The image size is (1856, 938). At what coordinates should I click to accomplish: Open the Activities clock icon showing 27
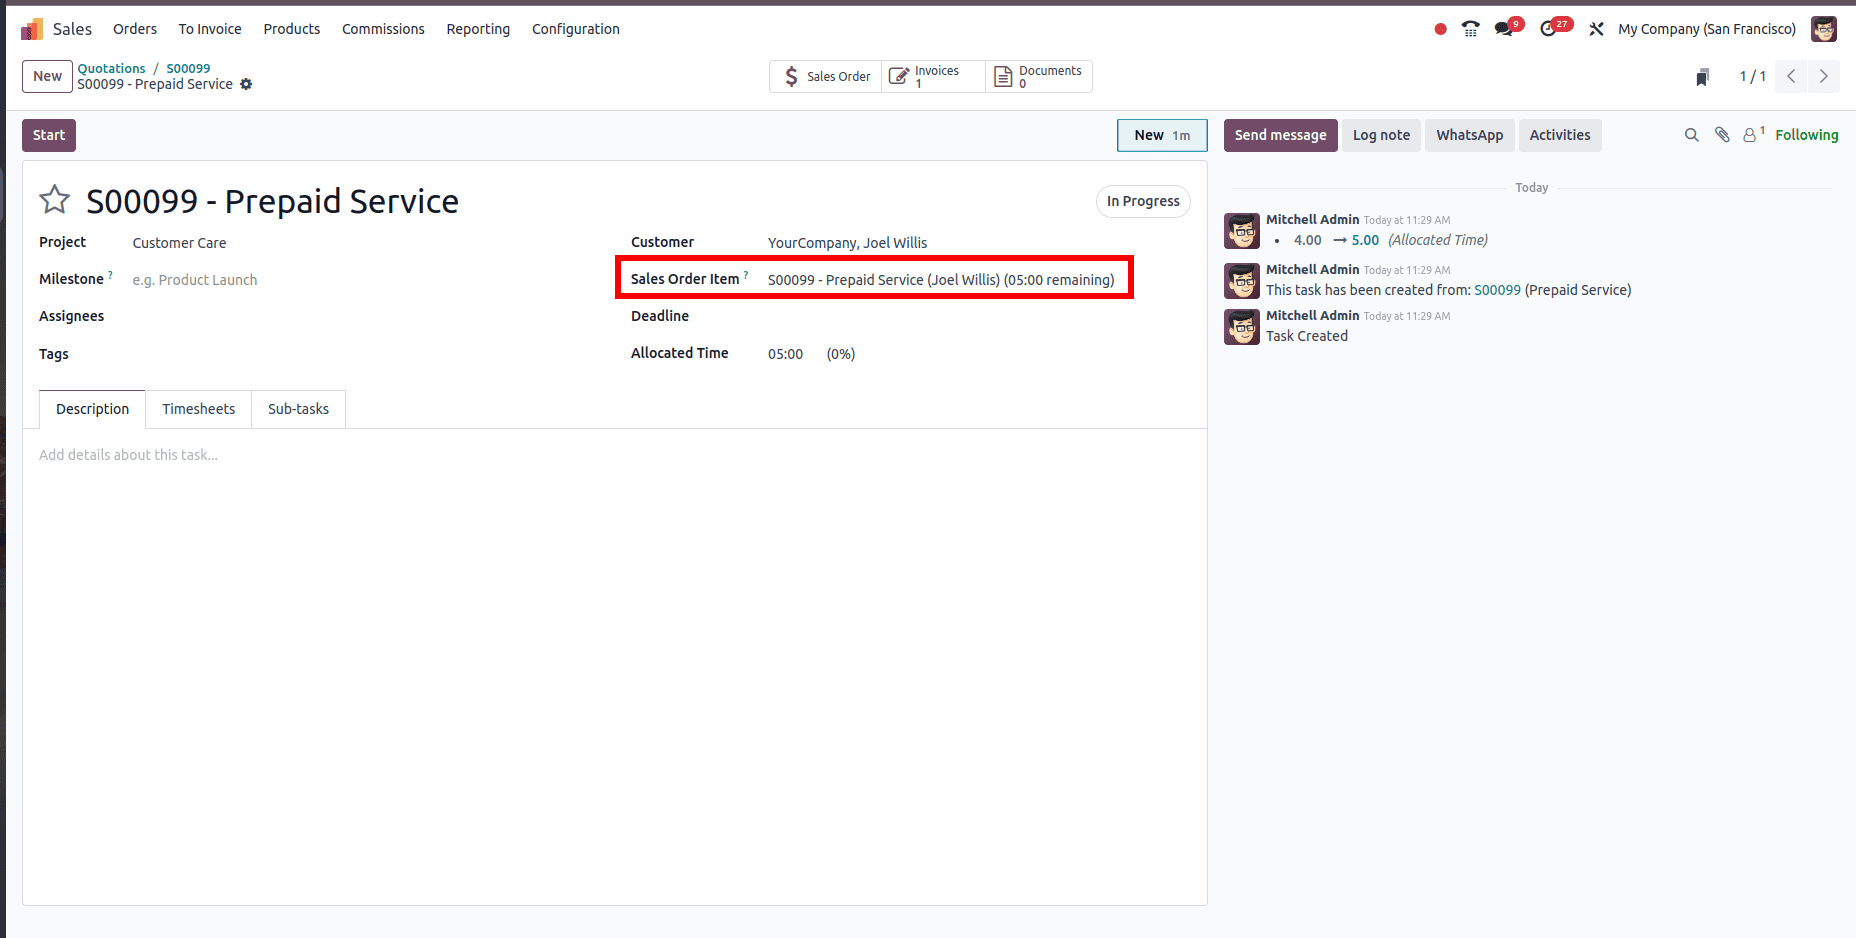pyautogui.click(x=1549, y=29)
